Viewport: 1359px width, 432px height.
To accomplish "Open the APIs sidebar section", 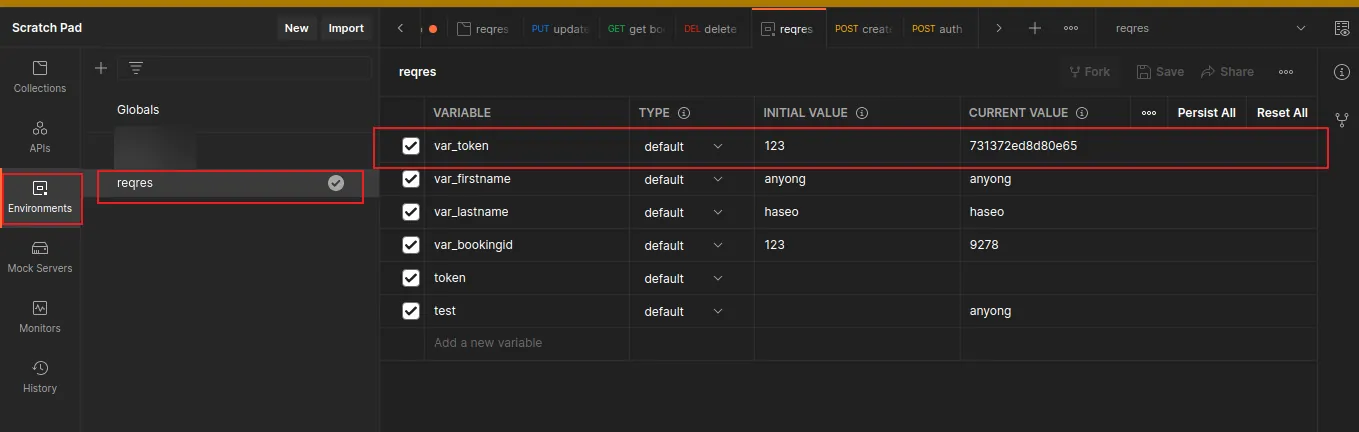I will point(40,136).
